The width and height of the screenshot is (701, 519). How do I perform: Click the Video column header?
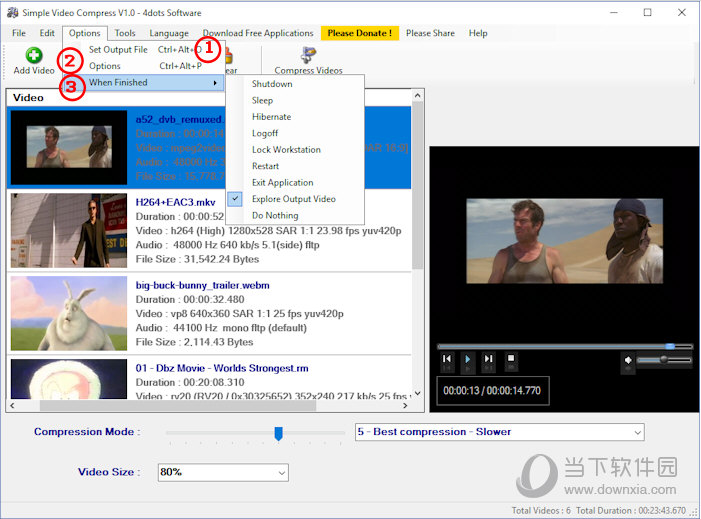click(x=28, y=97)
